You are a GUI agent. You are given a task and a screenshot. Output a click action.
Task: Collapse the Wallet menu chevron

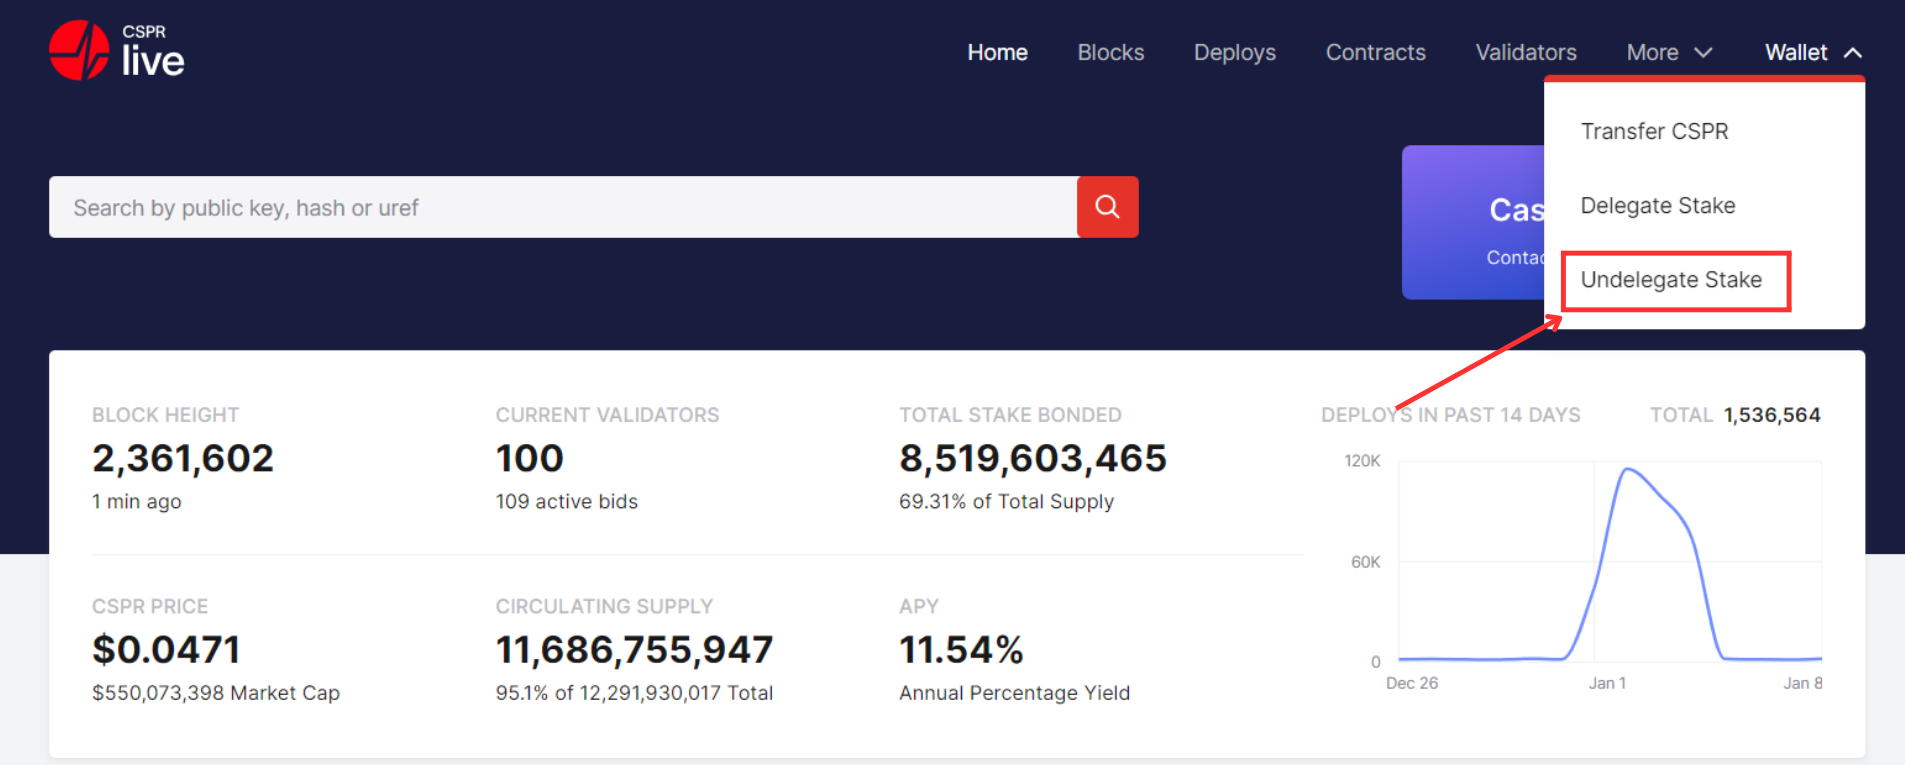point(1852,53)
